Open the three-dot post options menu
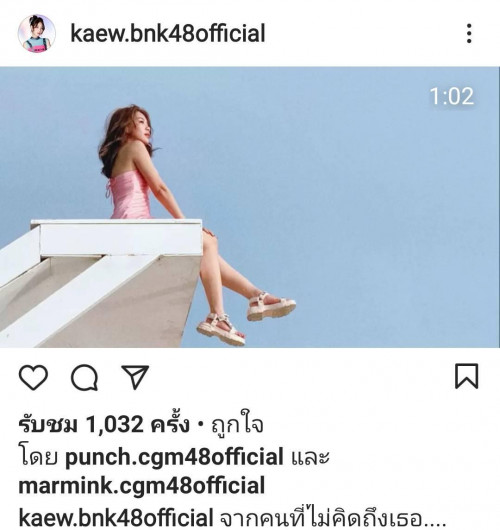This screenshot has height=530, width=500. [469, 33]
